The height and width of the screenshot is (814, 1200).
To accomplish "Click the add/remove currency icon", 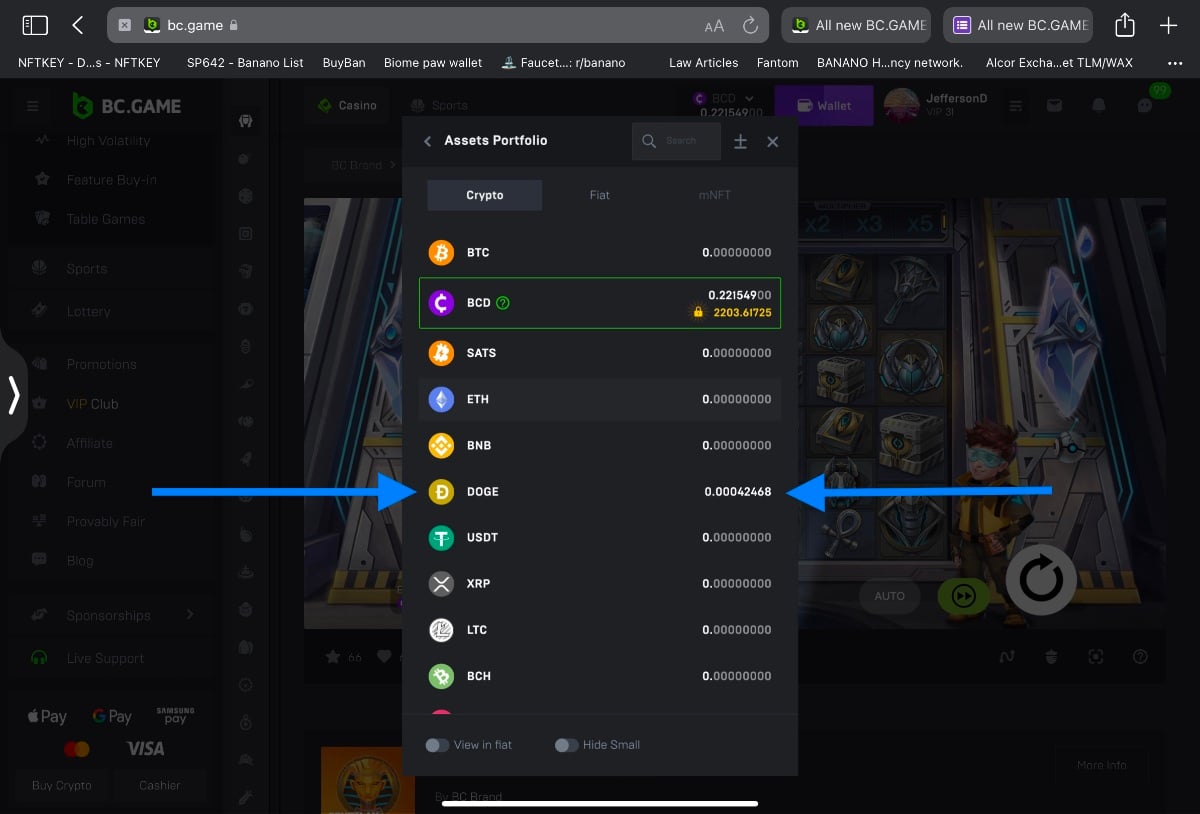I will pos(740,142).
